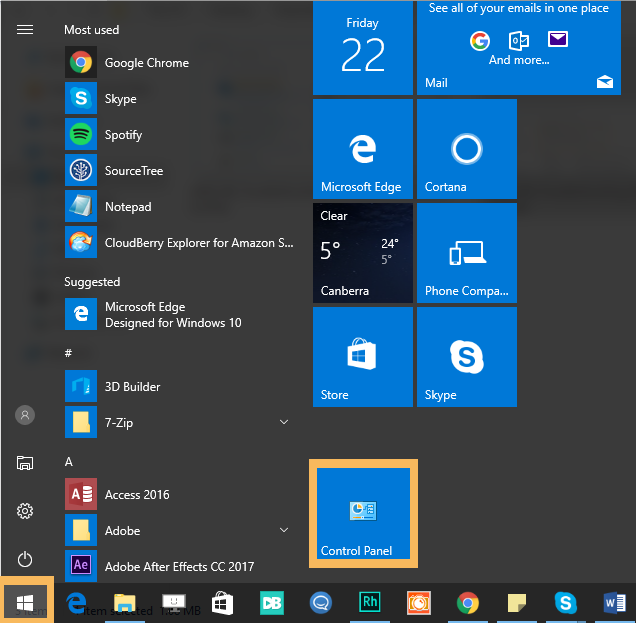This screenshot has width=636, height=623.
Task: Launch Spotify from the Start menu
Action: [x=123, y=135]
